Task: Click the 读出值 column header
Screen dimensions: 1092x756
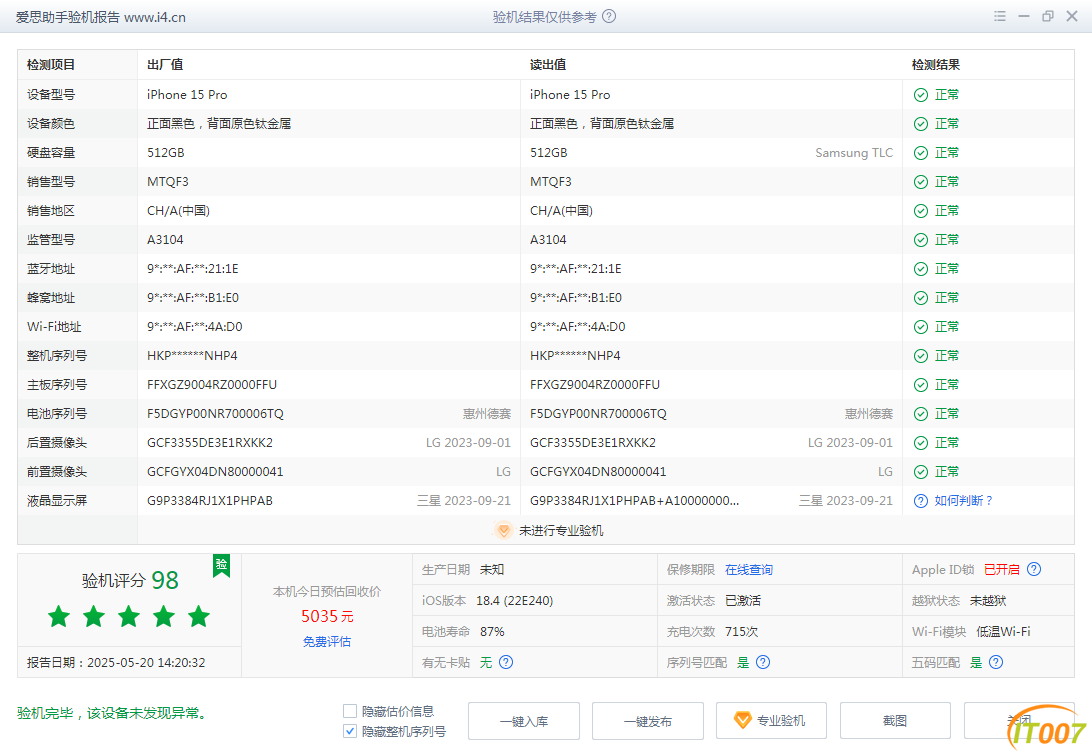Action: (548, 65)
